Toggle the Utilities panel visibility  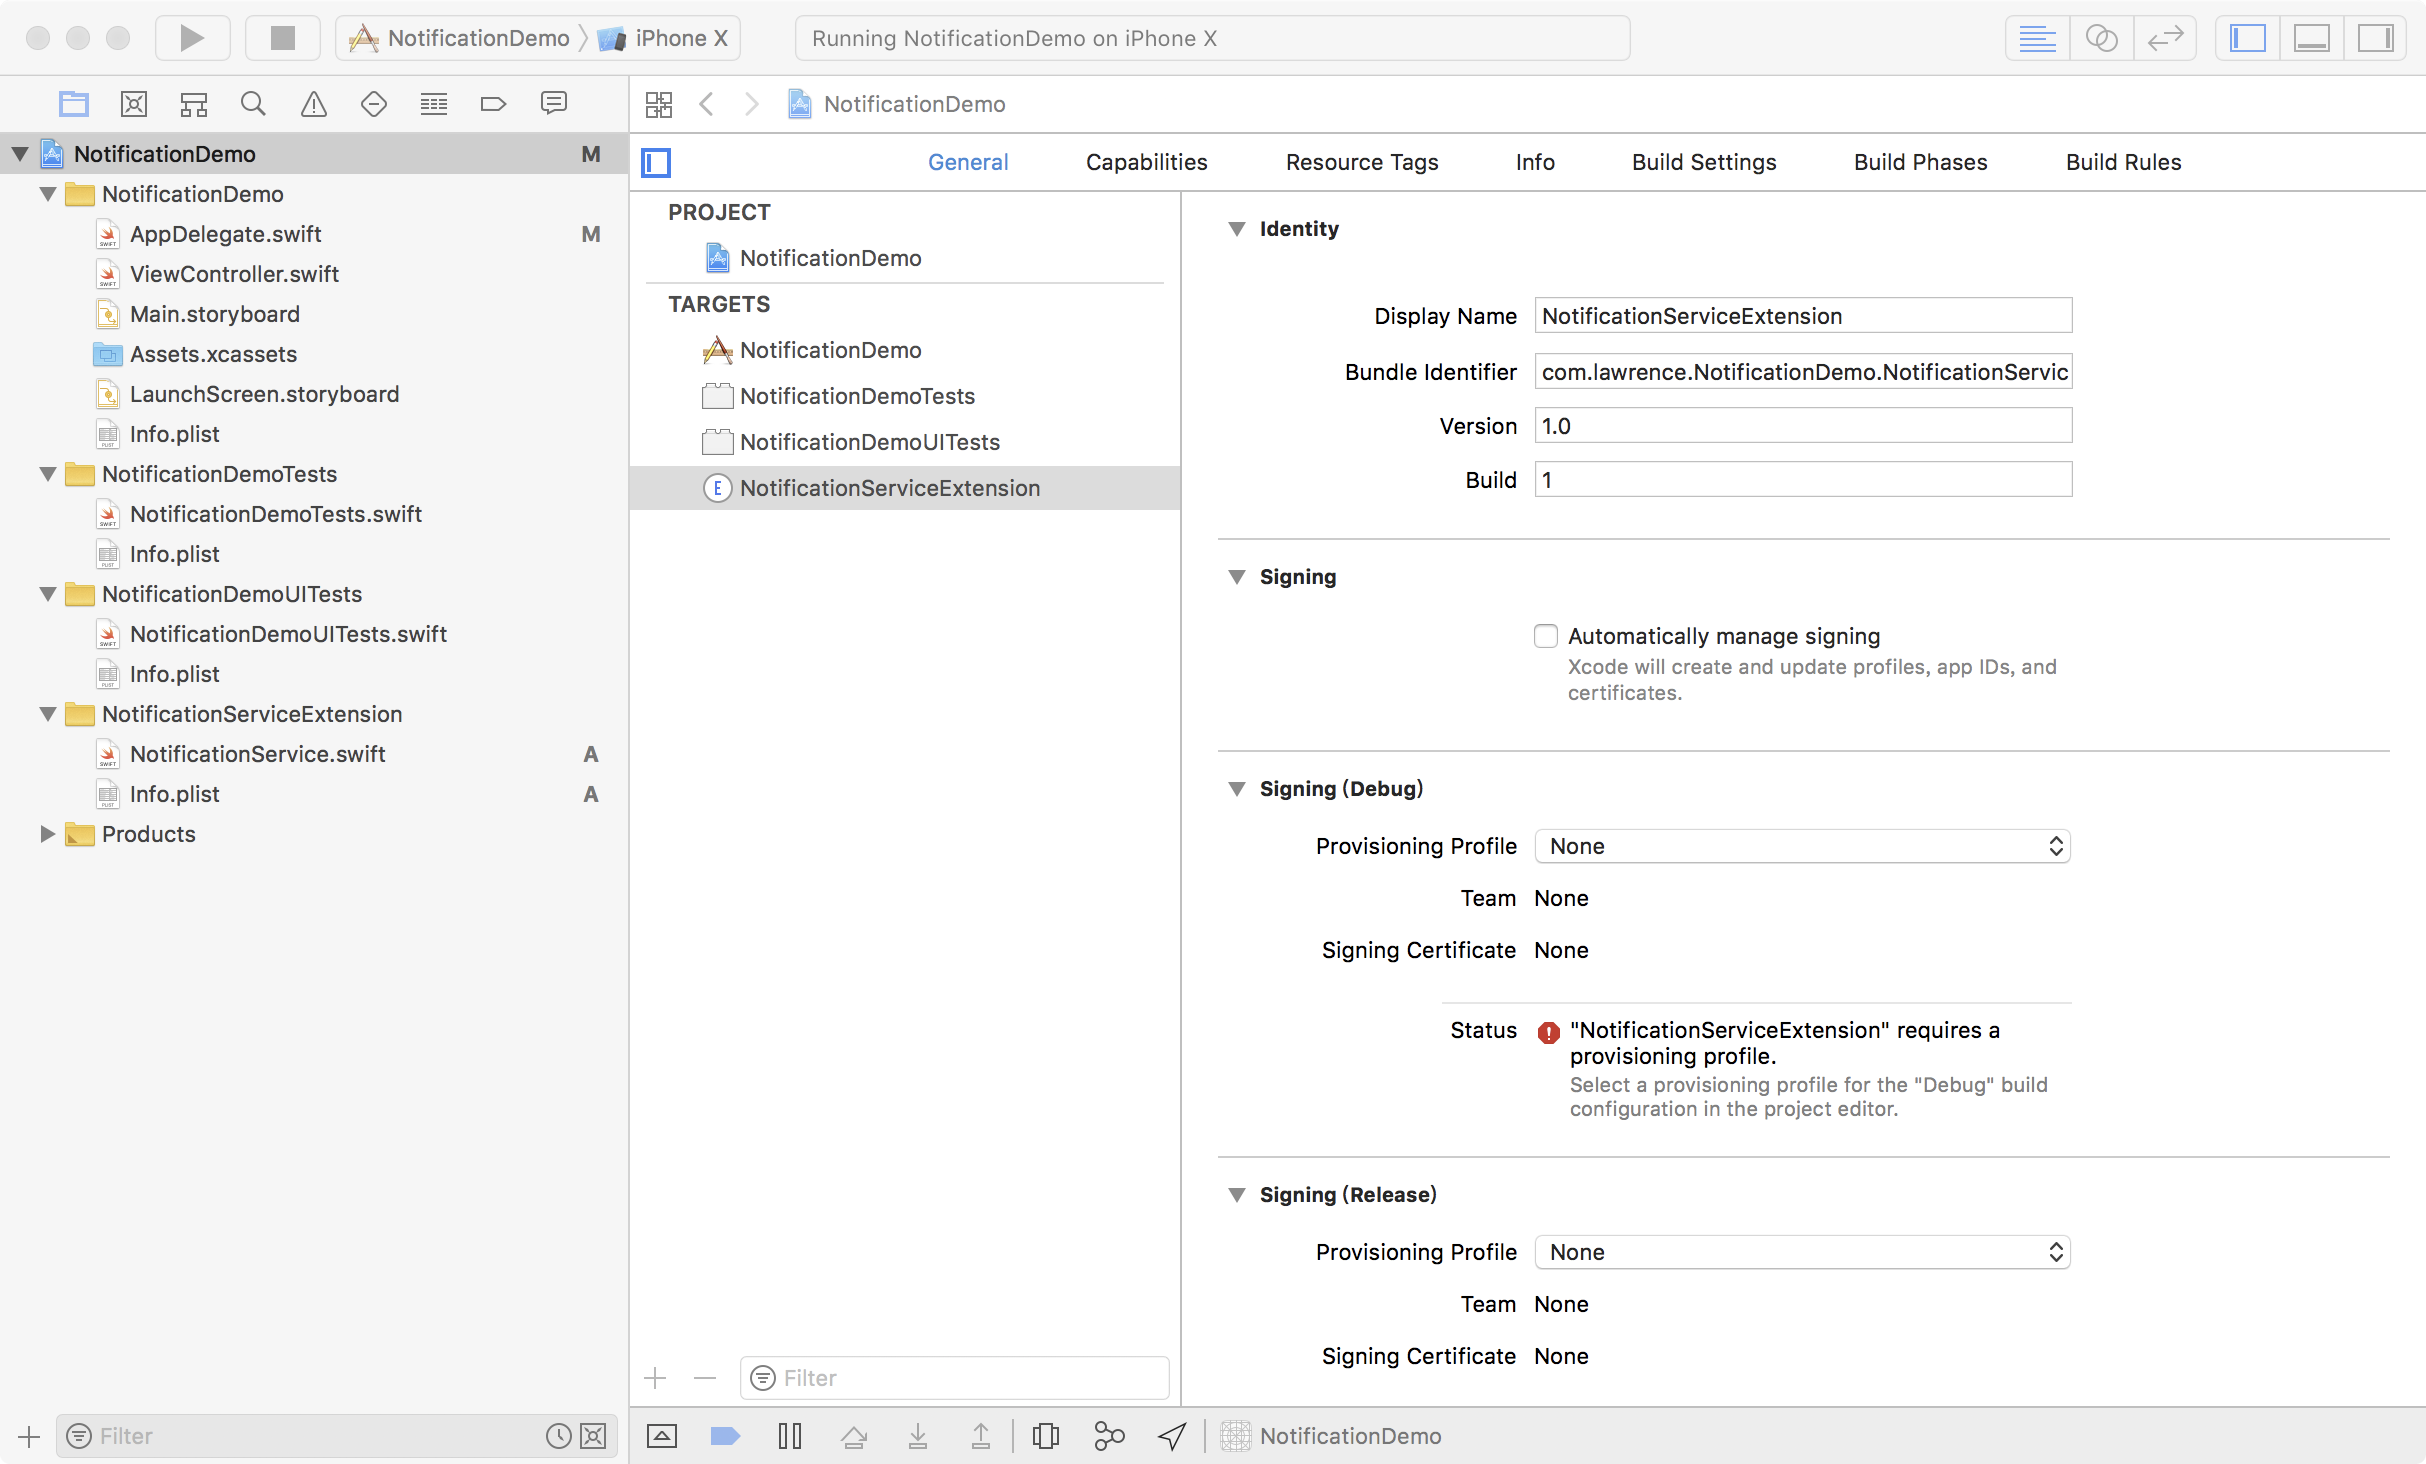(x=2375, y=38)
